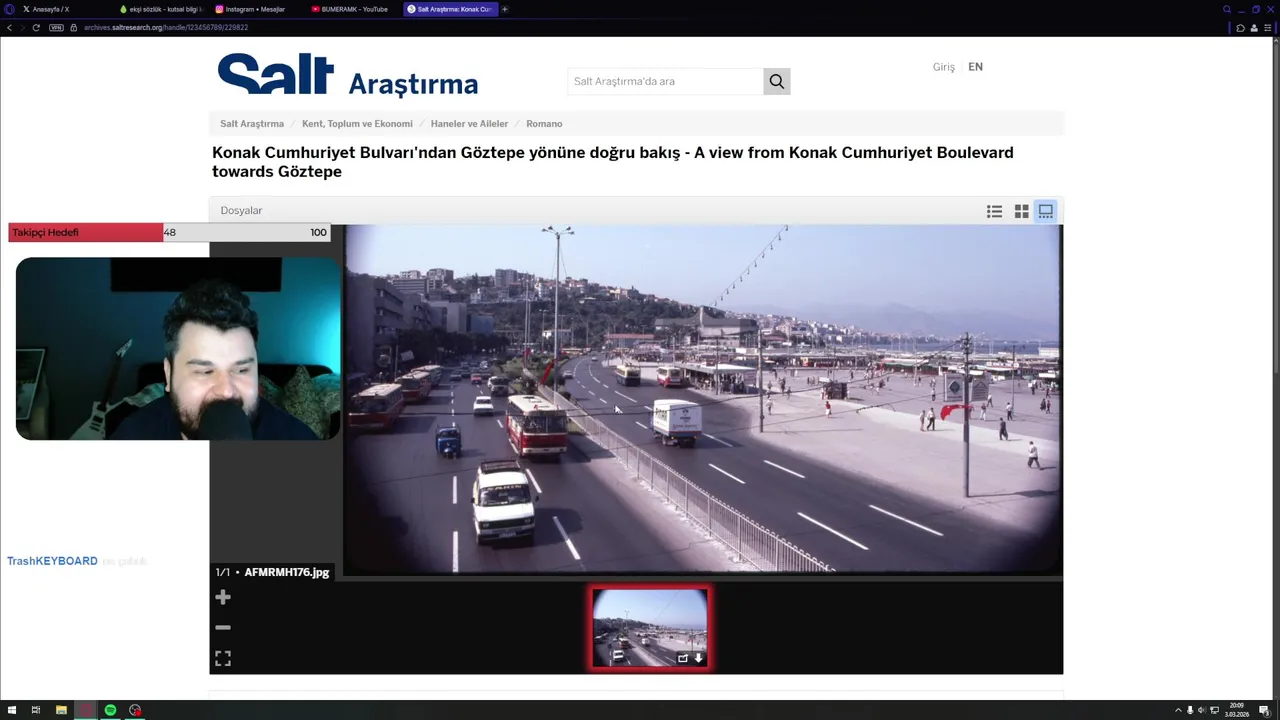Switch site language to EN
1280x720 pixels.
(x=975, y=67)
